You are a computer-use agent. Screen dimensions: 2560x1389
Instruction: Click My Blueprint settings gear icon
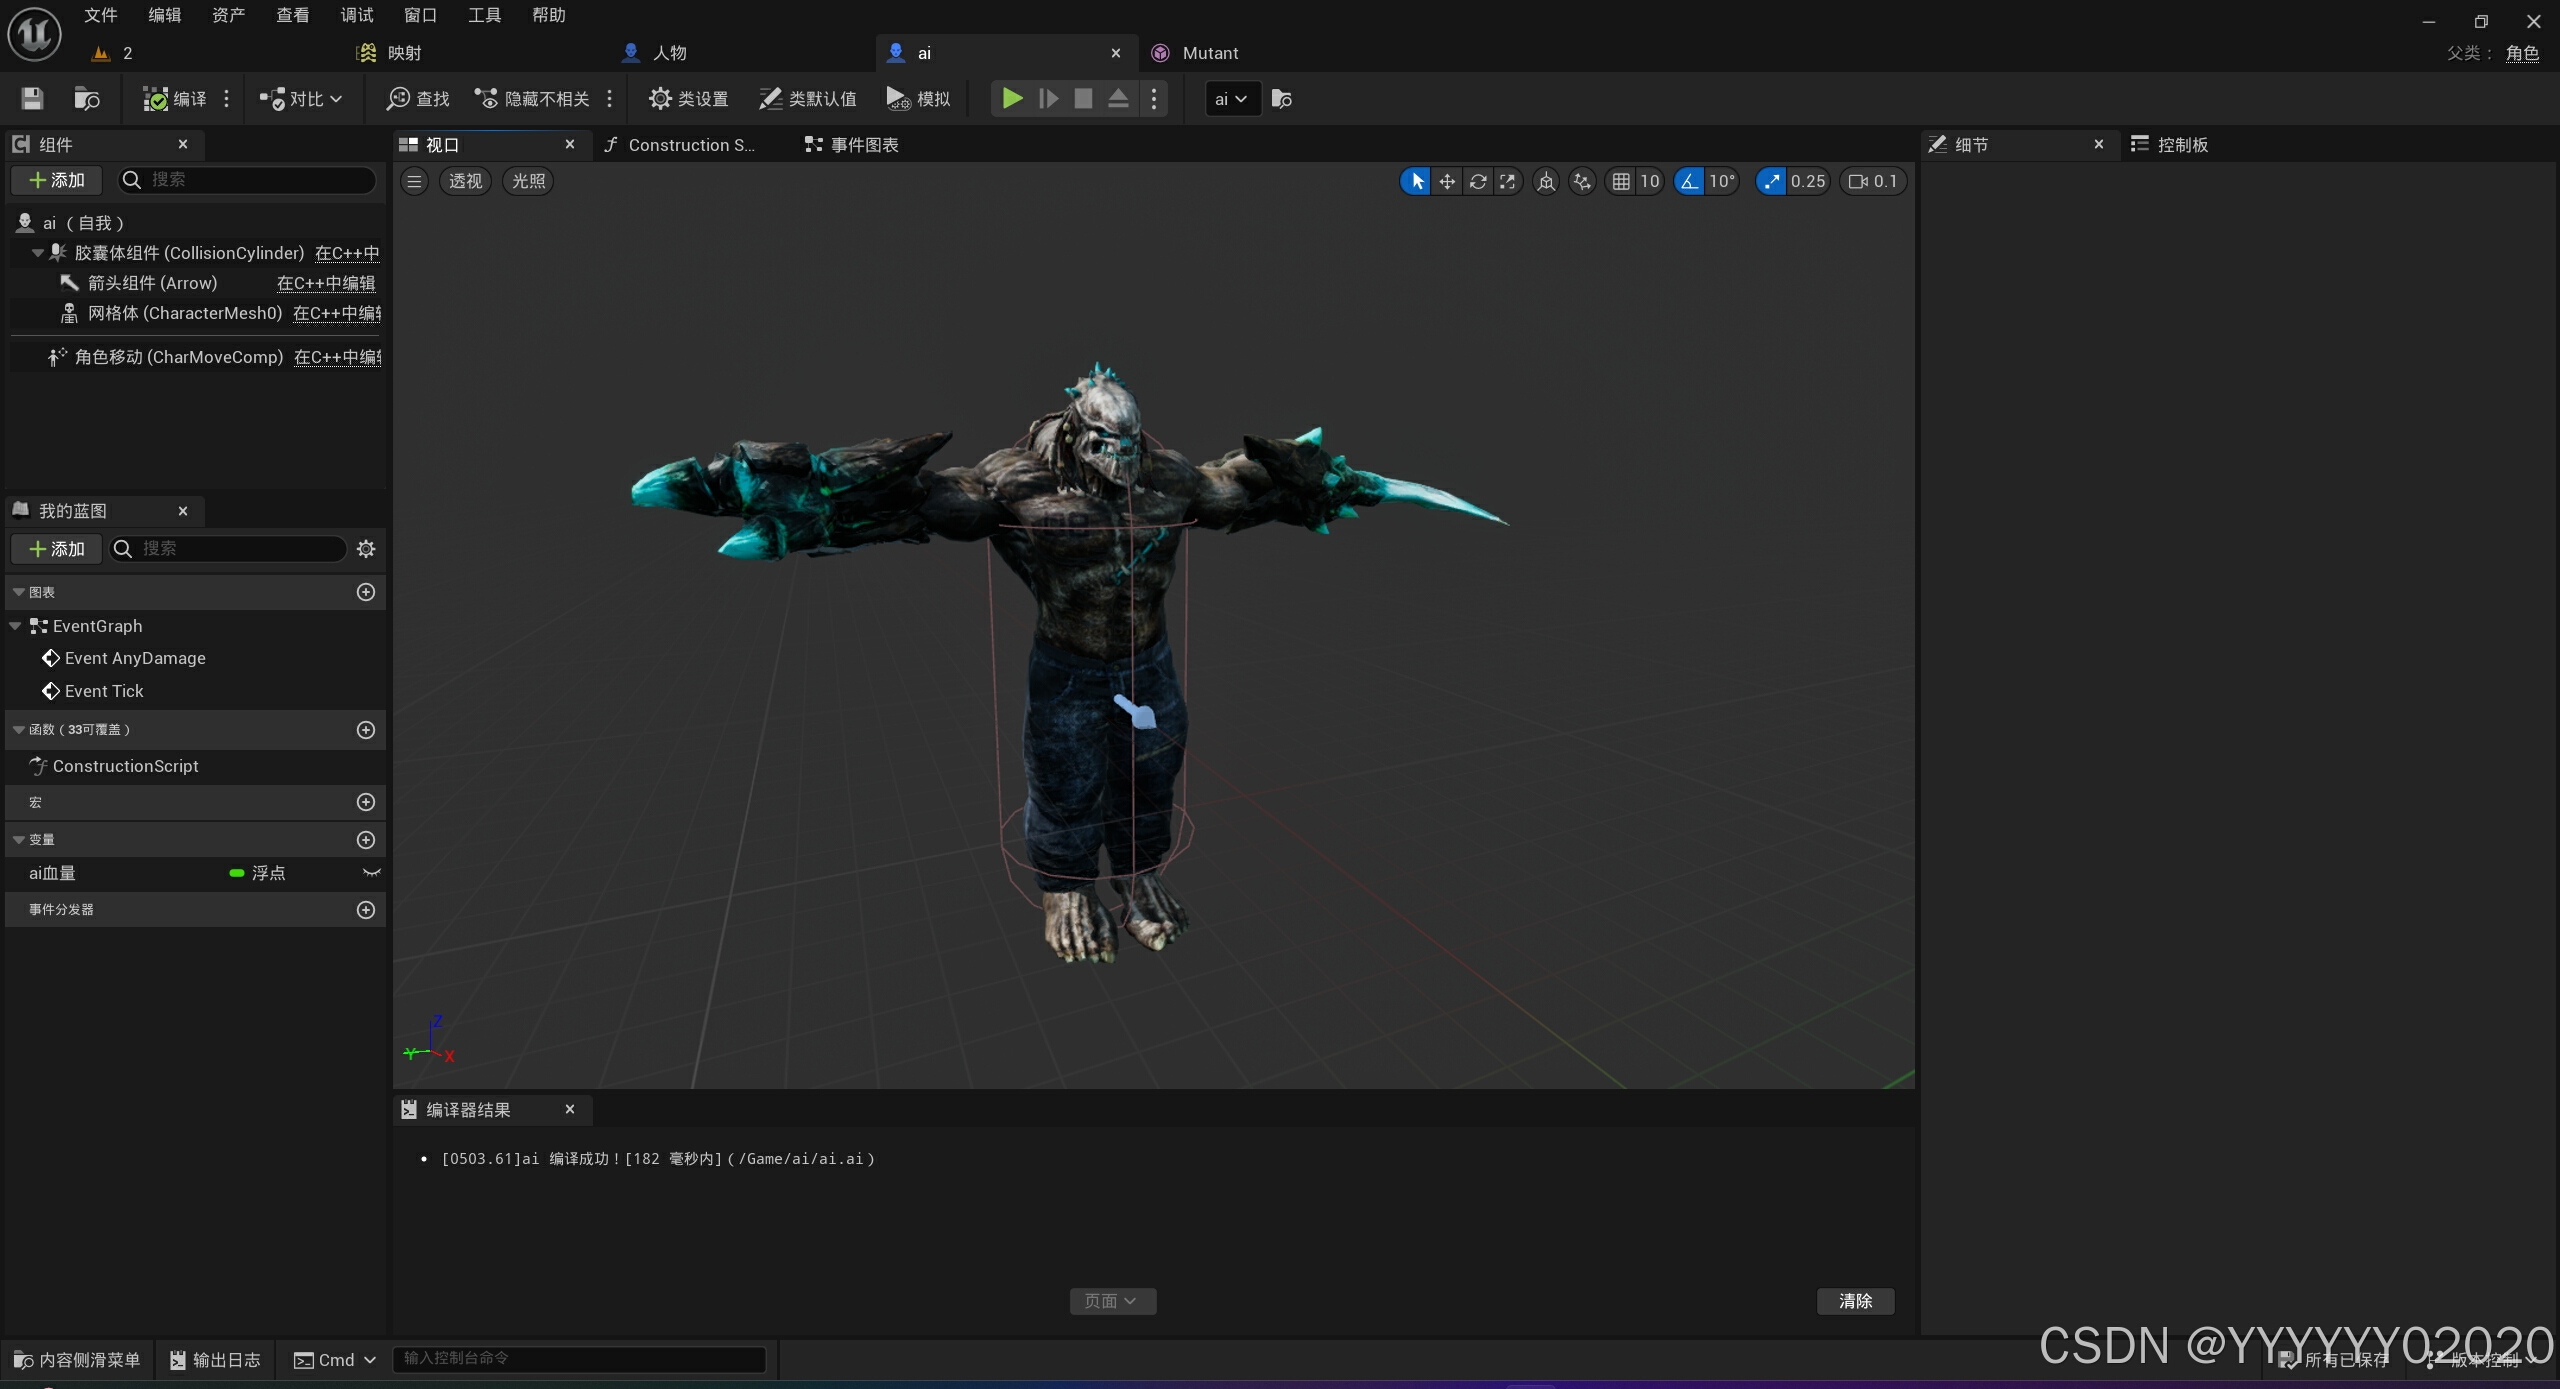[x=366, y=549]
